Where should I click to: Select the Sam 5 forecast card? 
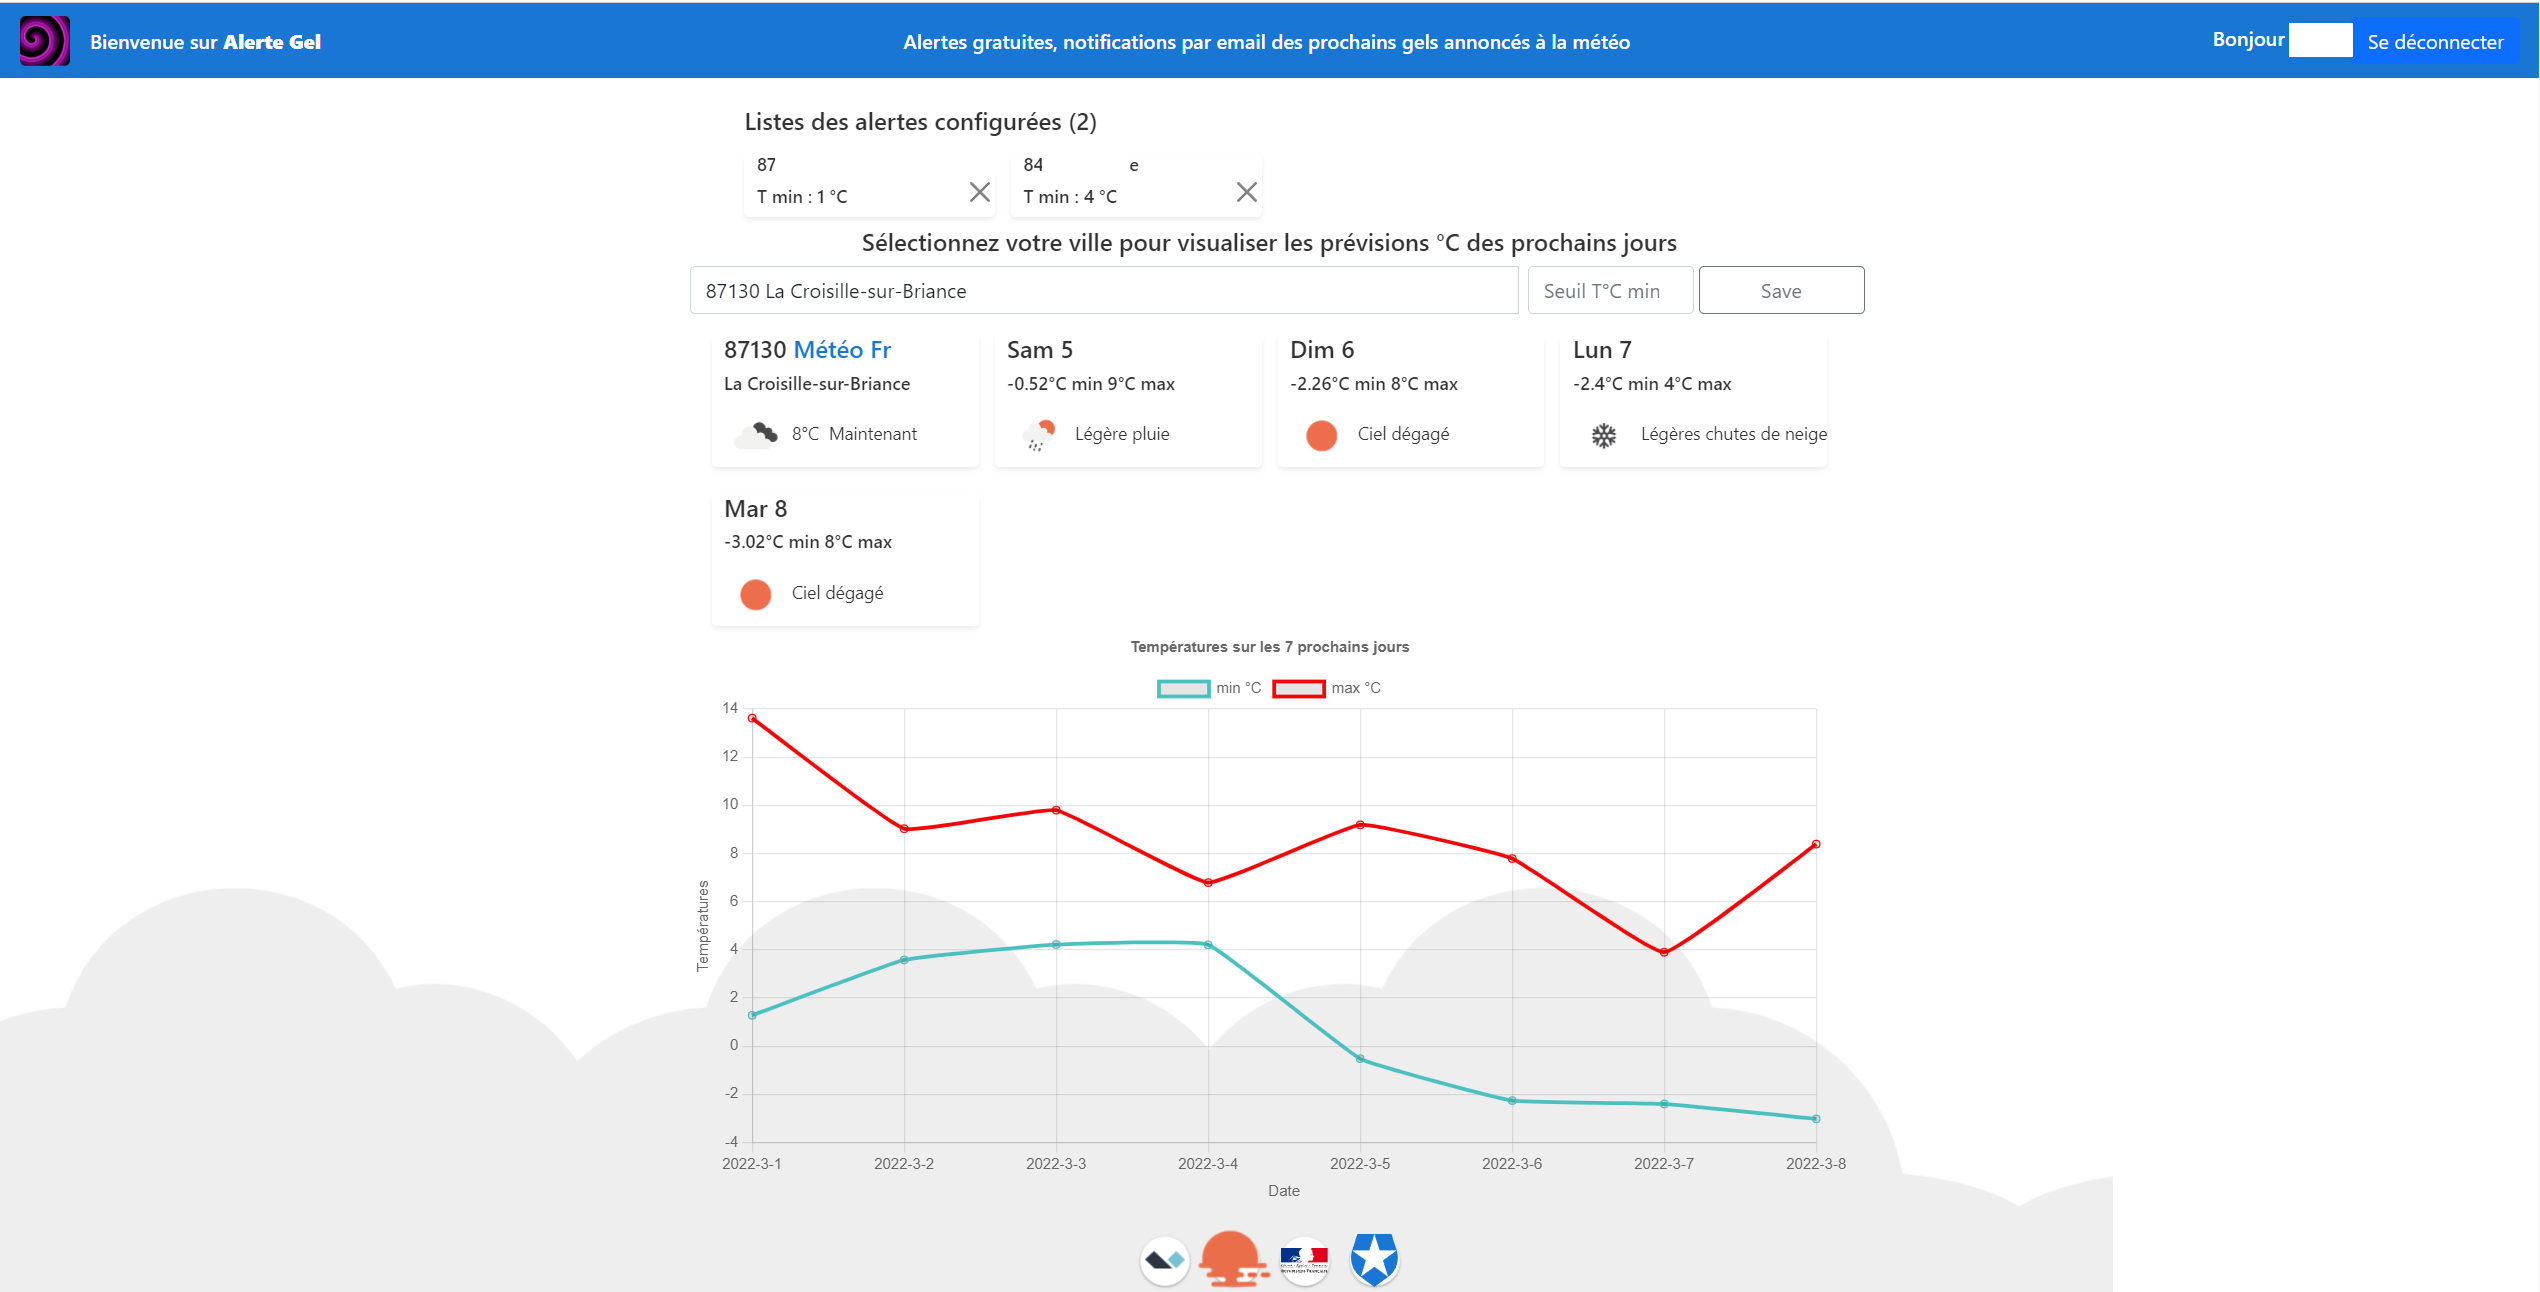[1128, 400]
